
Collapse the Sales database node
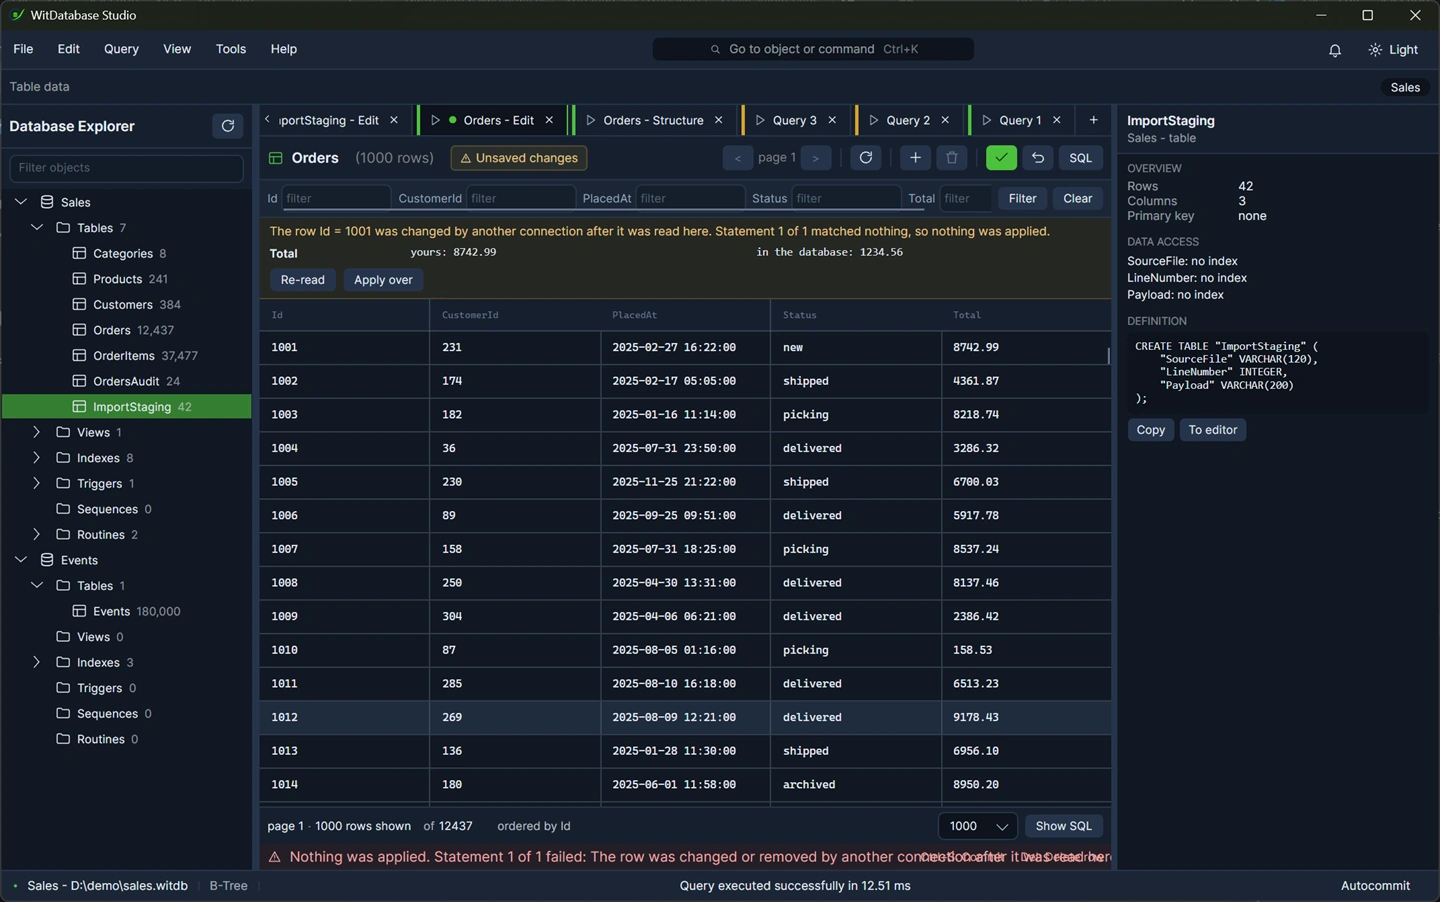(x=21, y=202)
